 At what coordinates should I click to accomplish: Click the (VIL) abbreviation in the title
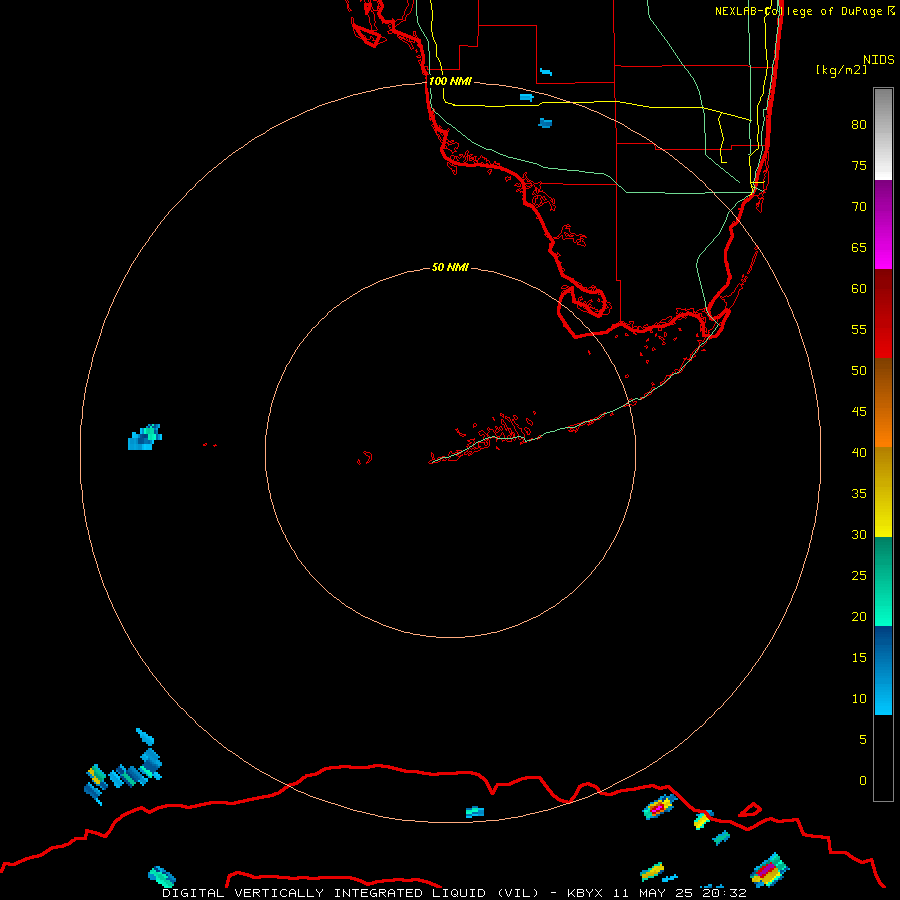point(519,893)
